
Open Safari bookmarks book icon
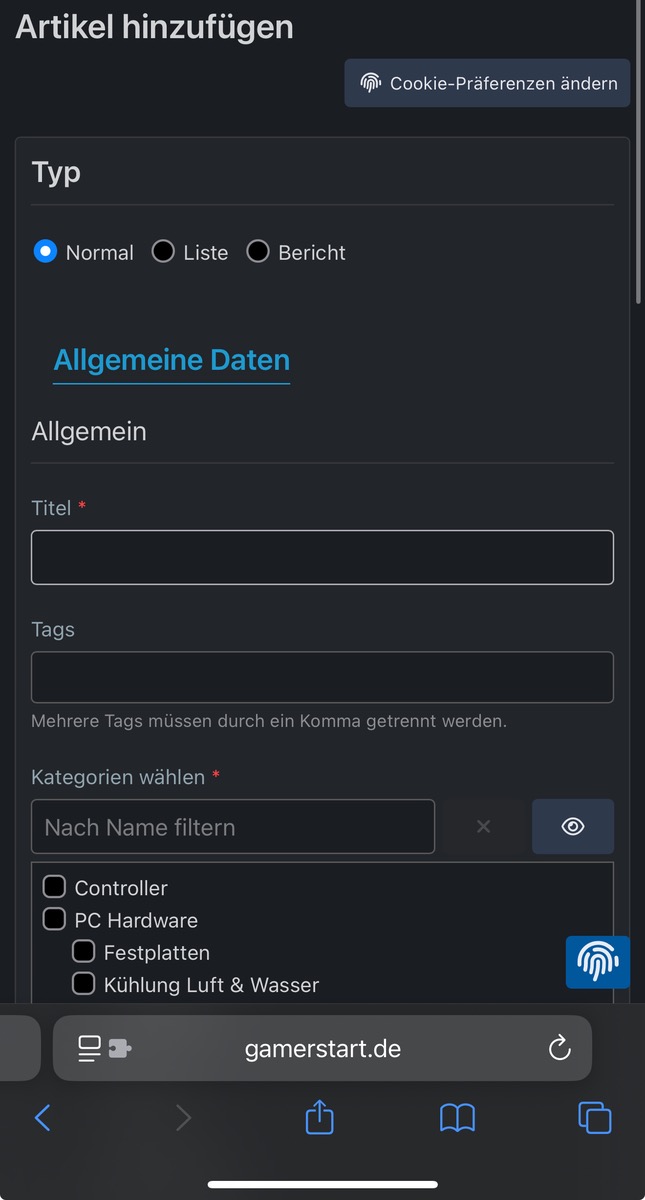click(x=457, y=1117)
